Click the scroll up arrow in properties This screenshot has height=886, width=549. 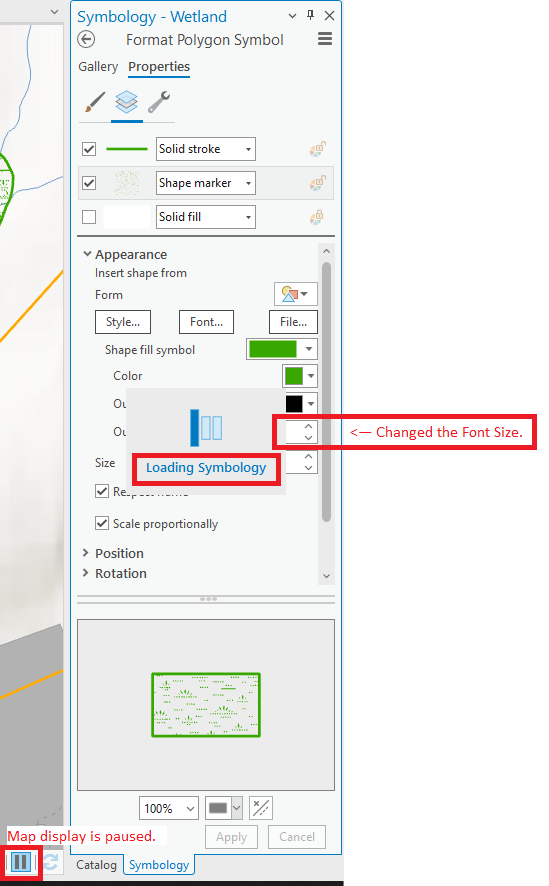point(326,250)
